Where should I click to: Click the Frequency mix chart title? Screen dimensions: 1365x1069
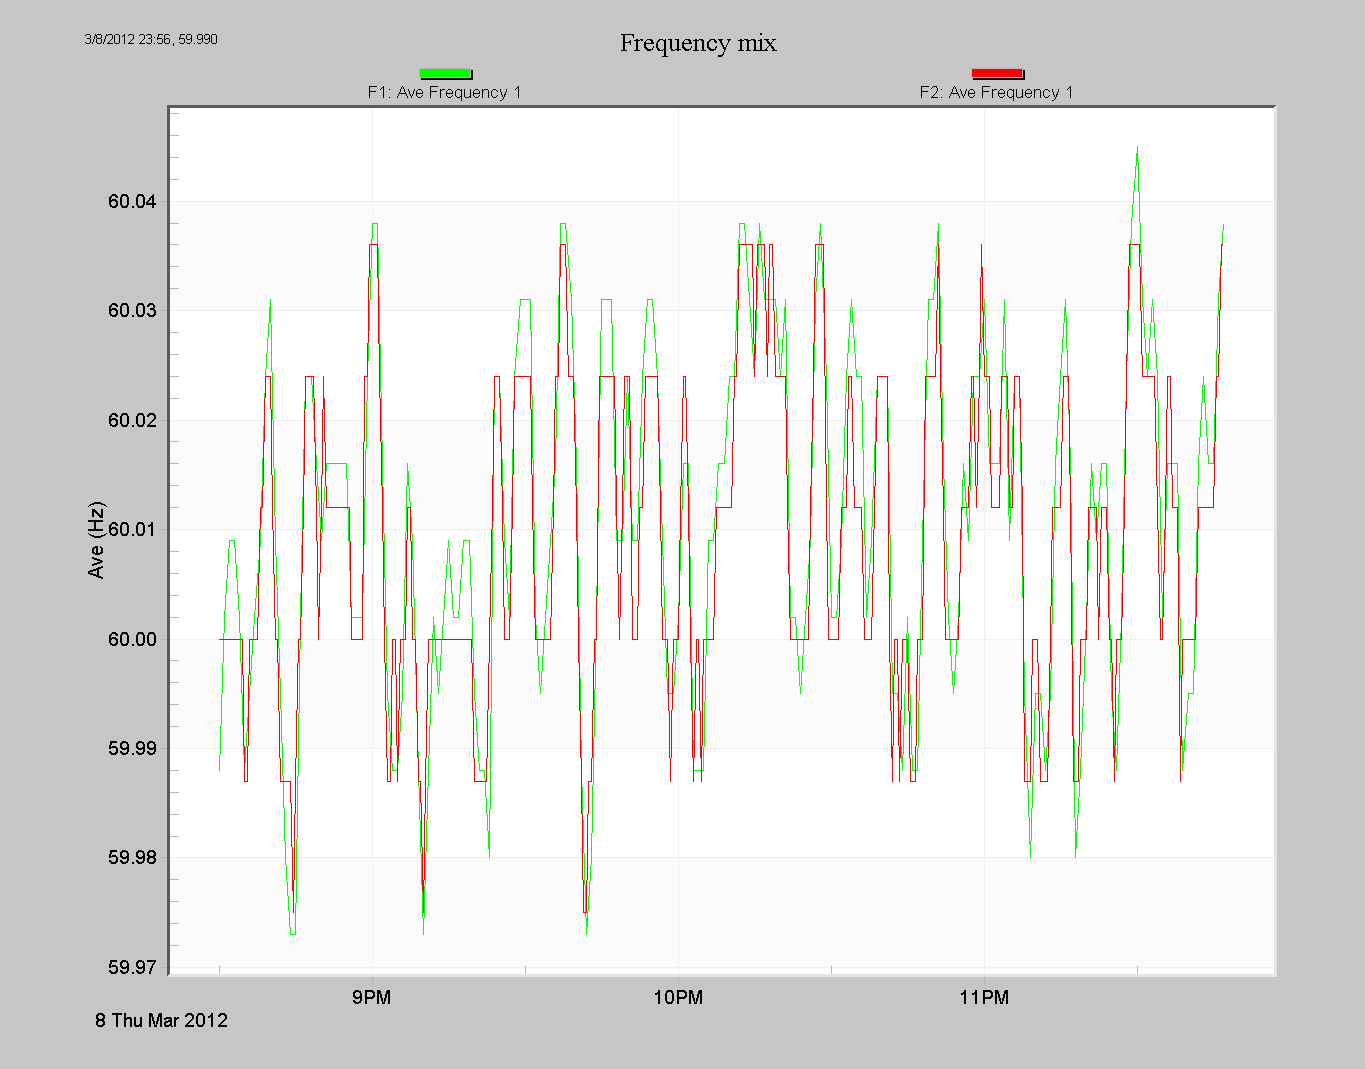[698, 43]
